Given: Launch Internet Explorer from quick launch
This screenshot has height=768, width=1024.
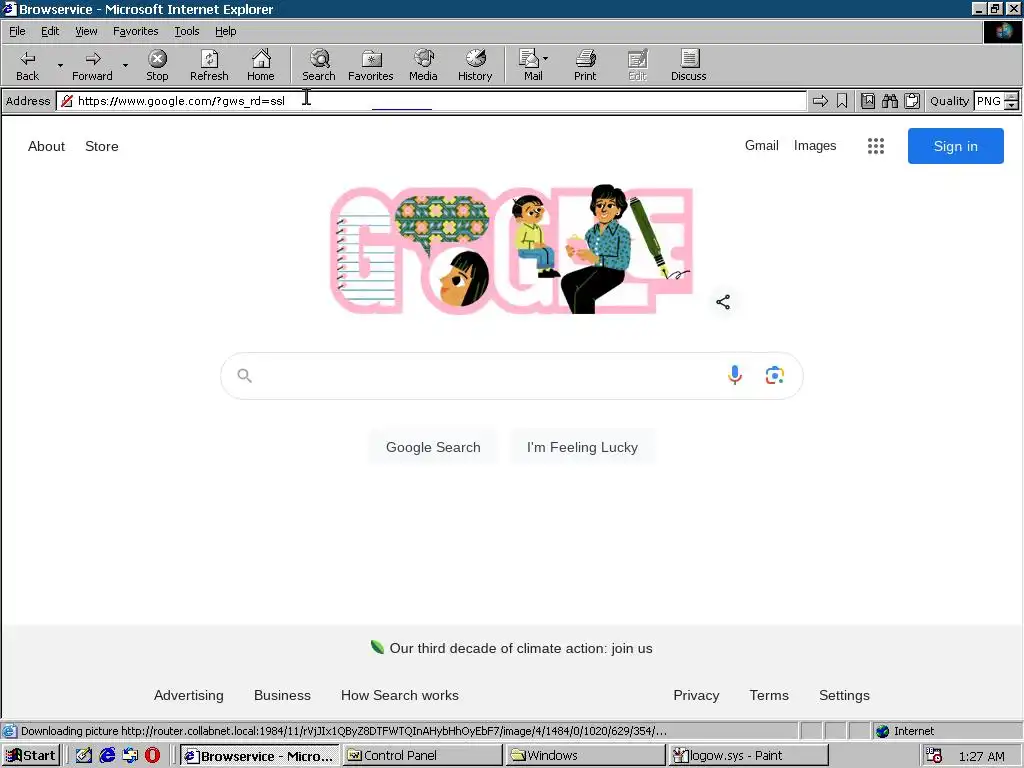Looking at the screenshot, I should (x=107, y=755).
